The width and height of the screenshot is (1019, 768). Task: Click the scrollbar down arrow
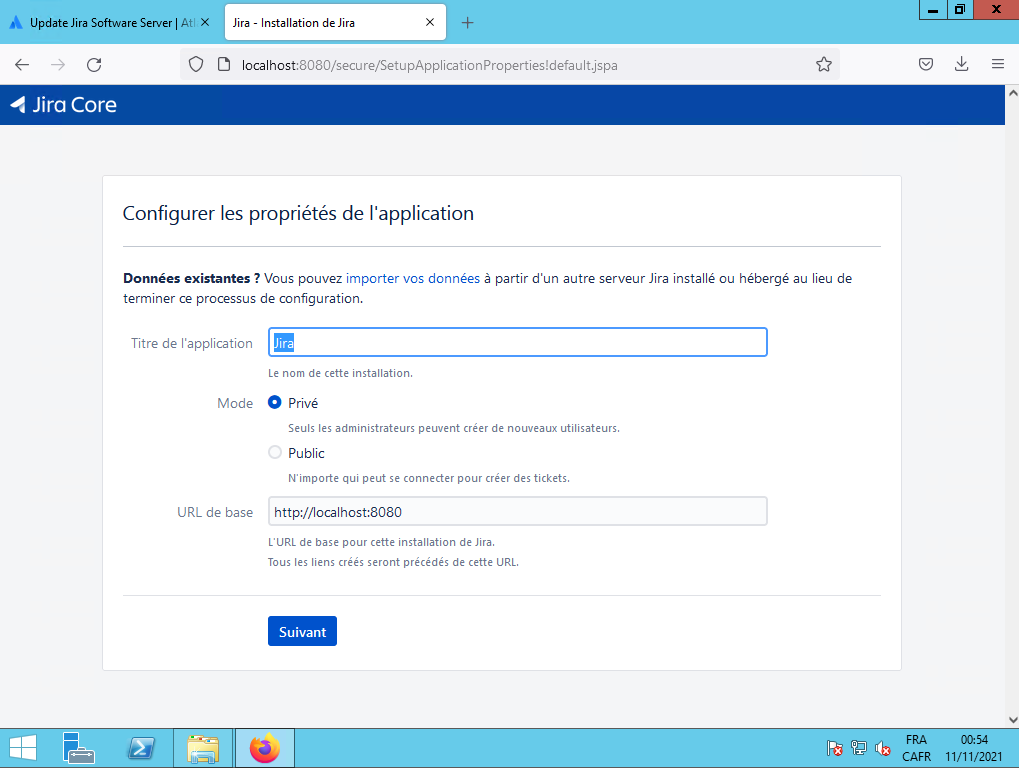click(1013, 719)
